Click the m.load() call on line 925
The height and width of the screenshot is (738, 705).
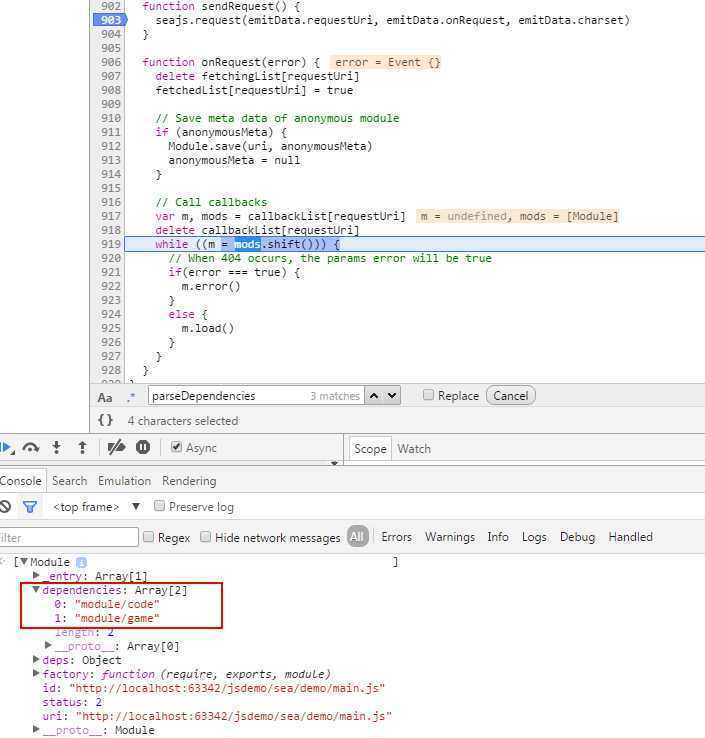click(208, 328)
